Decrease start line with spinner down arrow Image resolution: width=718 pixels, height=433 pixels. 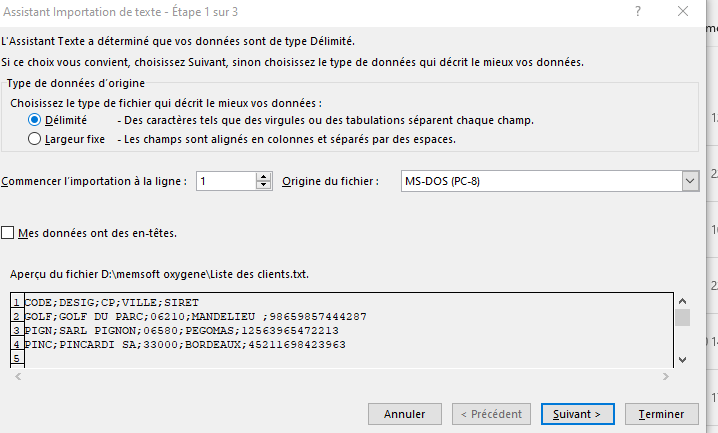[x=264, y=186]
